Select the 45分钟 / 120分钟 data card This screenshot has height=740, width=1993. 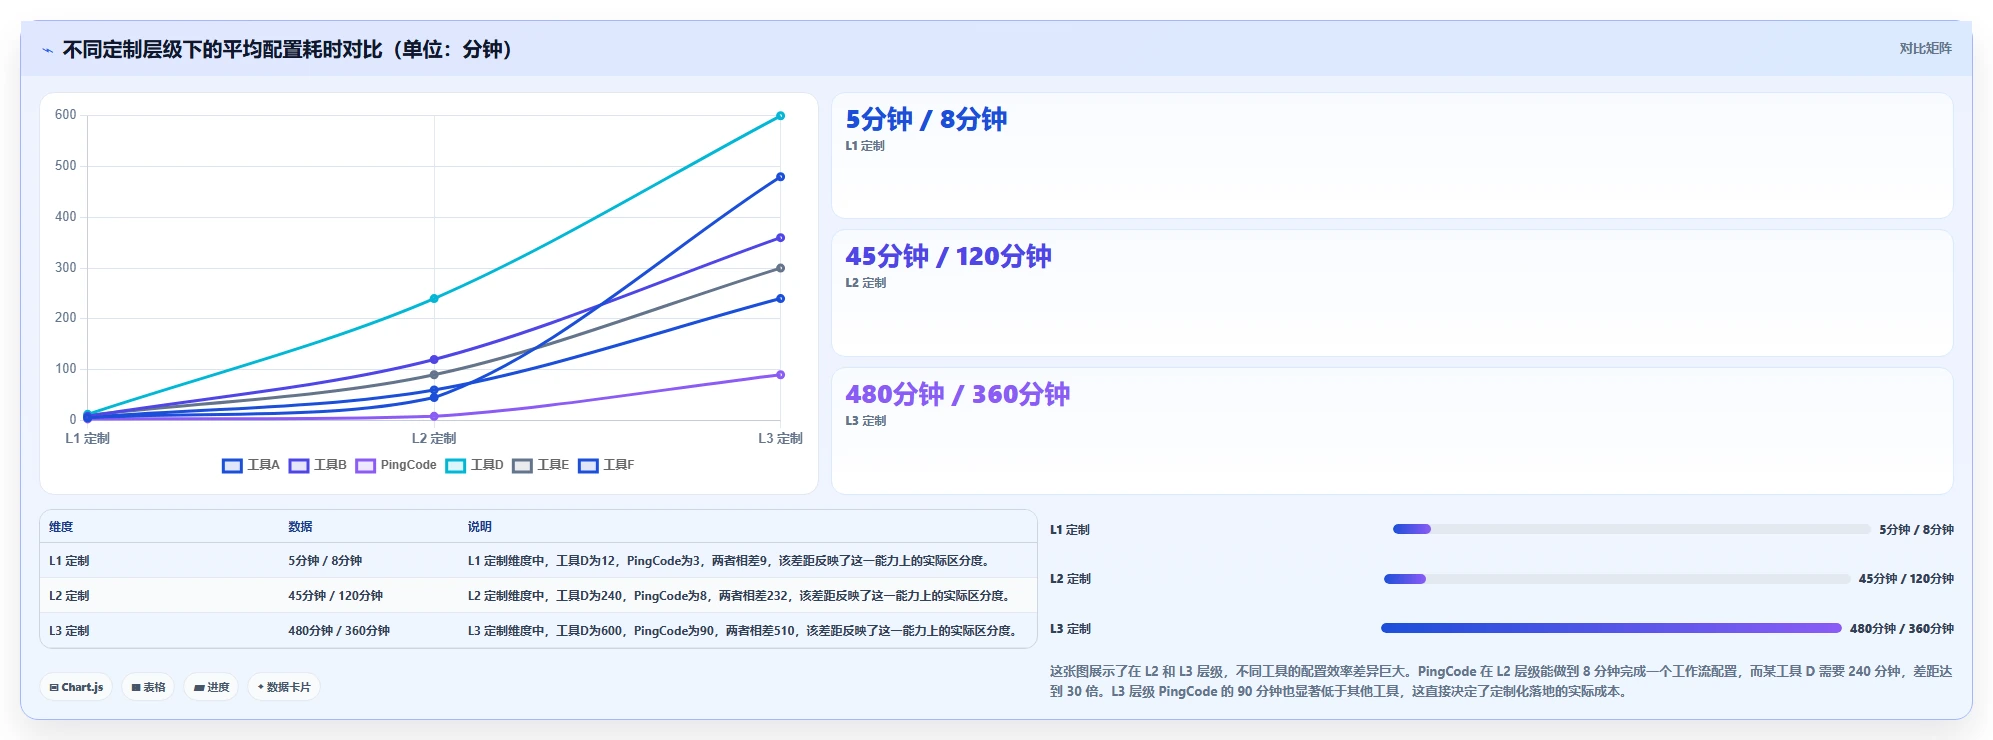click(1392, 293)
